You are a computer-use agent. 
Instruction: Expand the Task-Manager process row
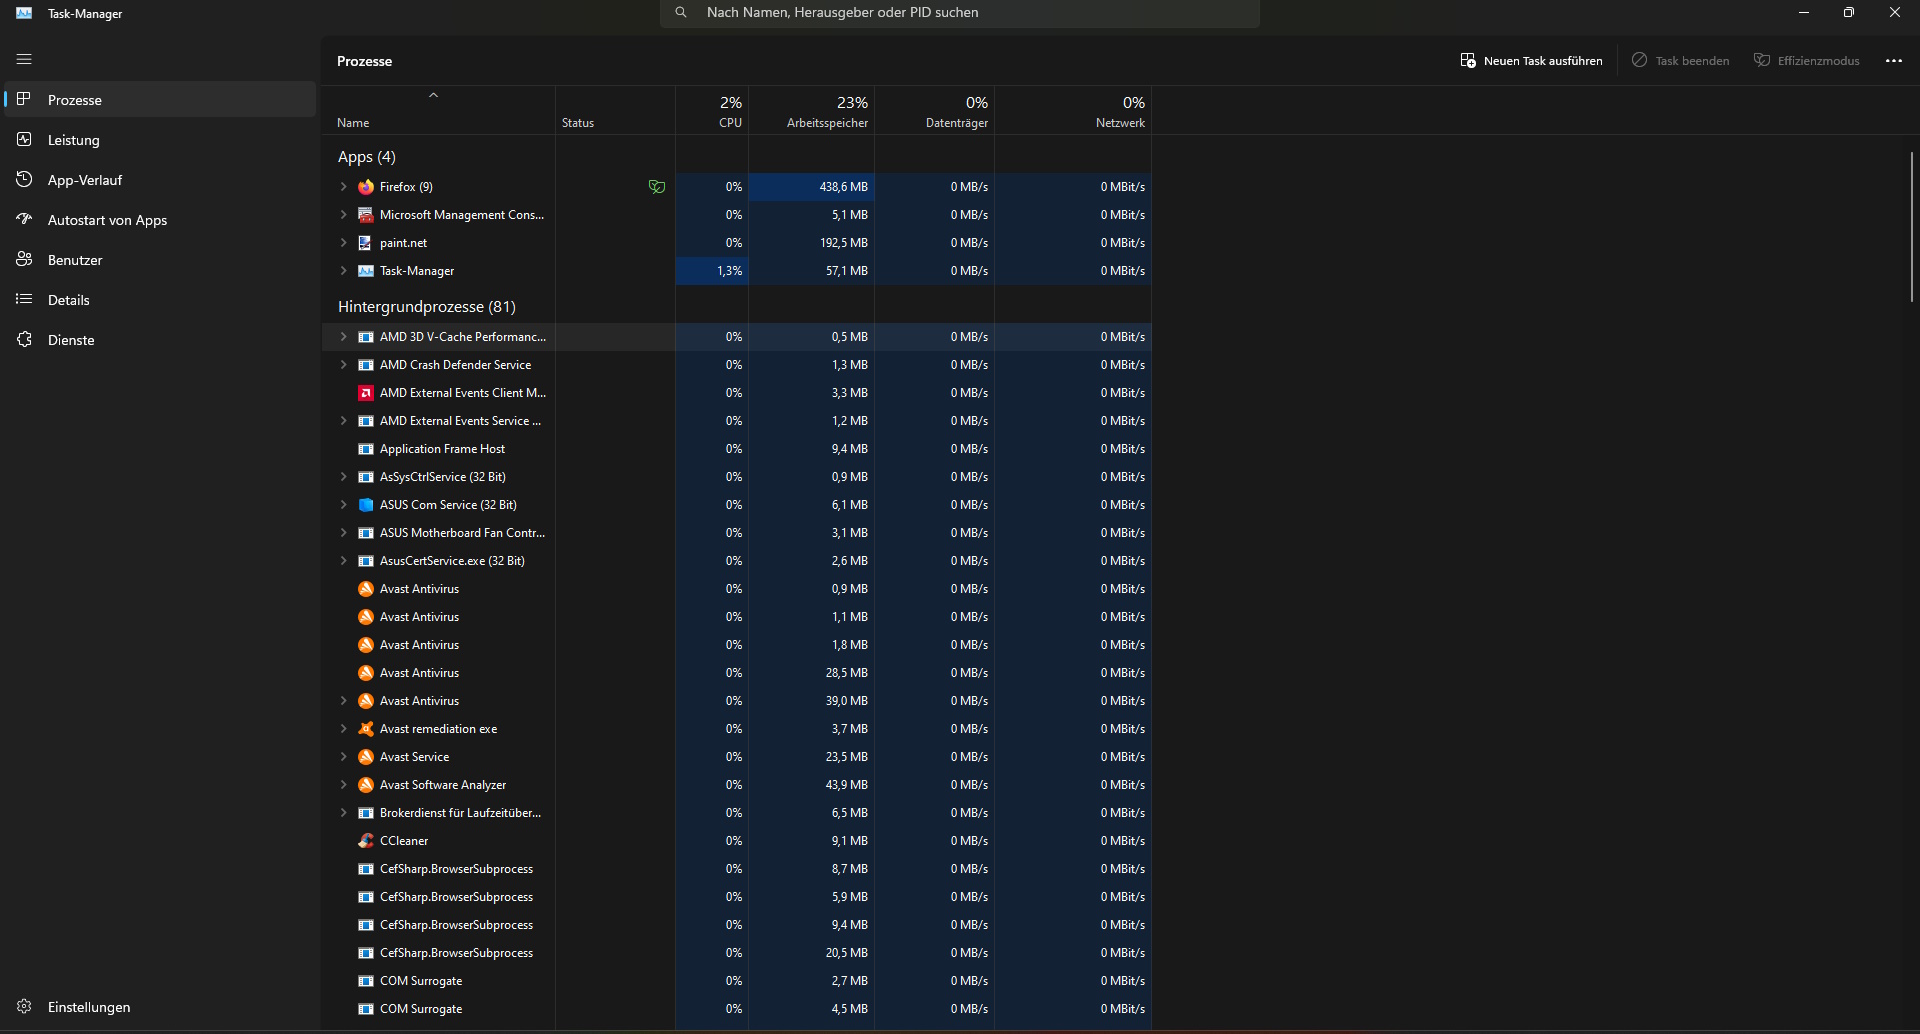tap(343, 271)
